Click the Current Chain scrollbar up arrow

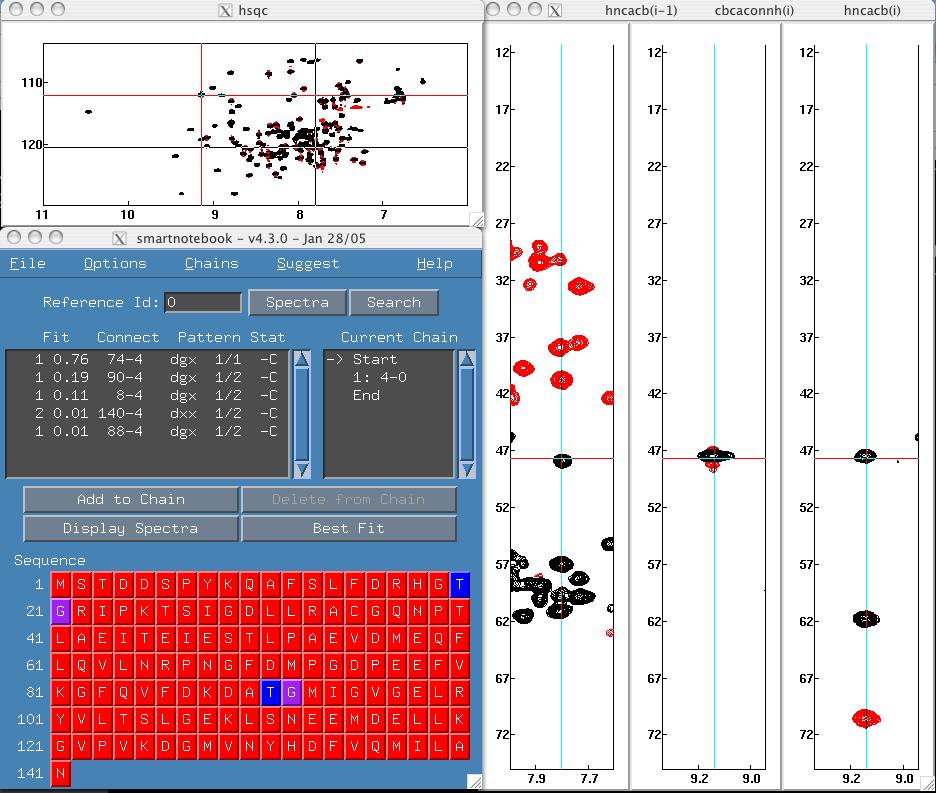coord(466,359)
